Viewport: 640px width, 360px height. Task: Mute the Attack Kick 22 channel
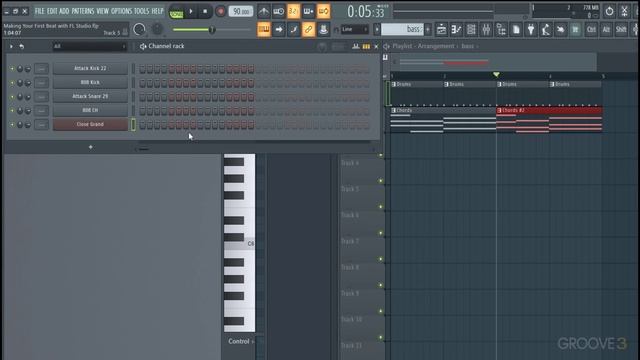(12, 69)
